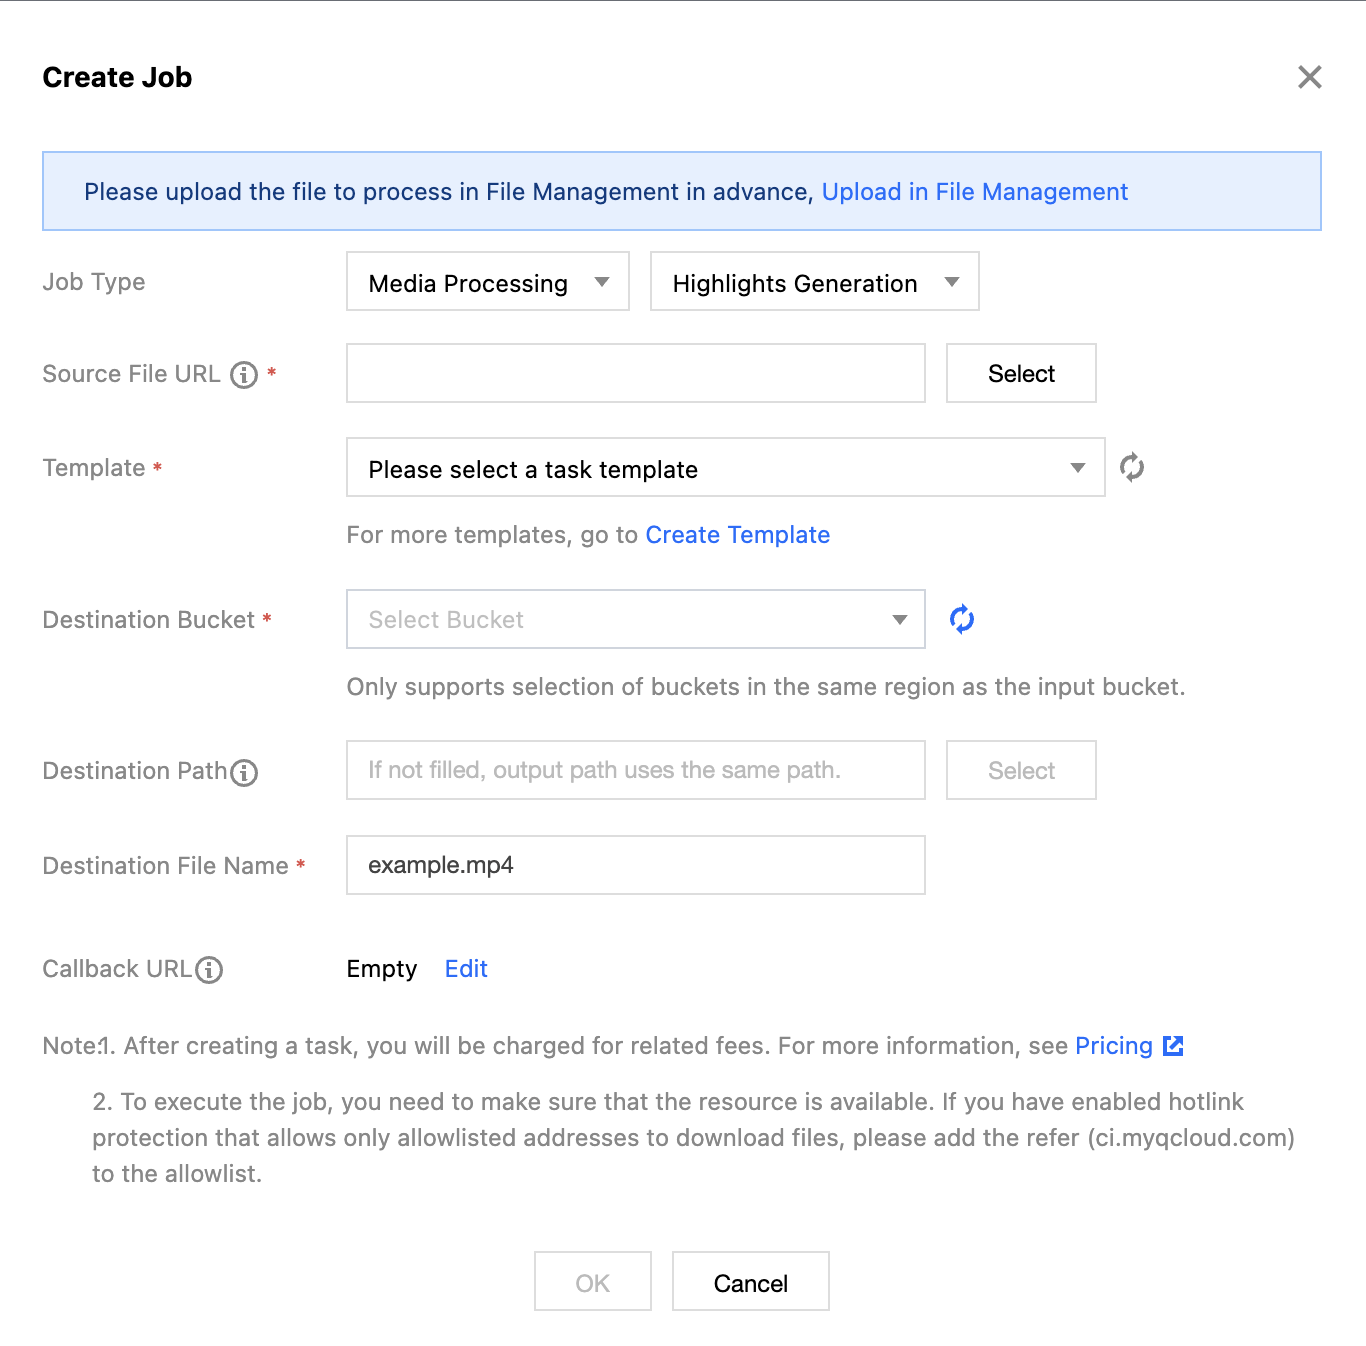
Task: Click the Destination Path info icon
Action: point(244,772)
